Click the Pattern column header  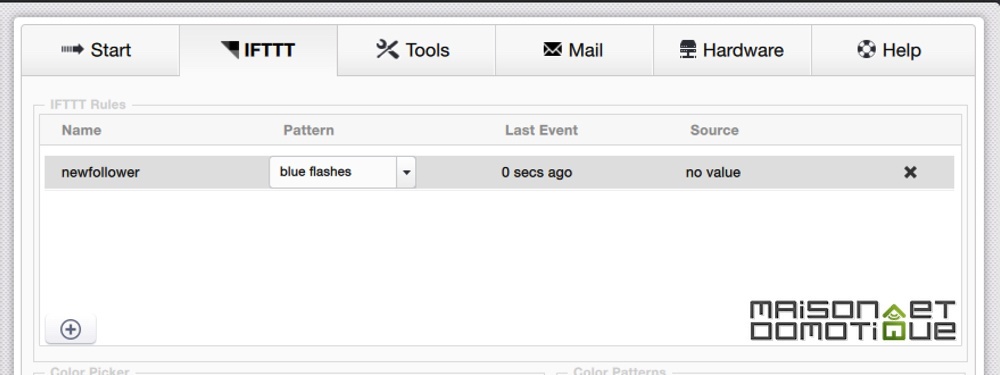pos(309,130)
